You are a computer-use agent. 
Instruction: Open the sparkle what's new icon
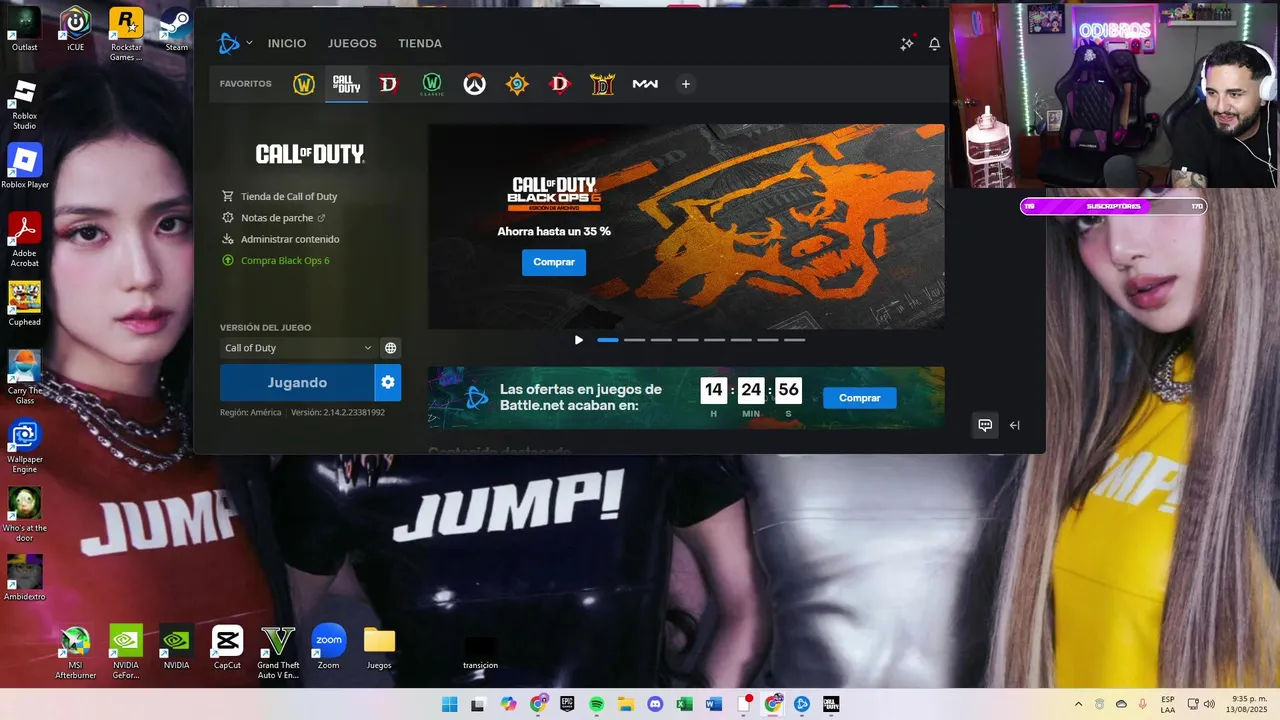coord(907,44)
